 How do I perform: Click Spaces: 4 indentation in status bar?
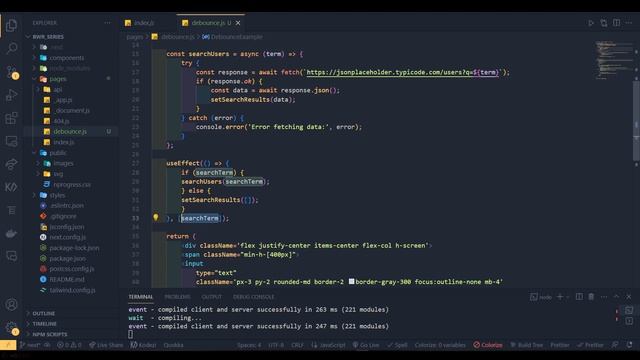pyautogui.click(x=249, y=345)
